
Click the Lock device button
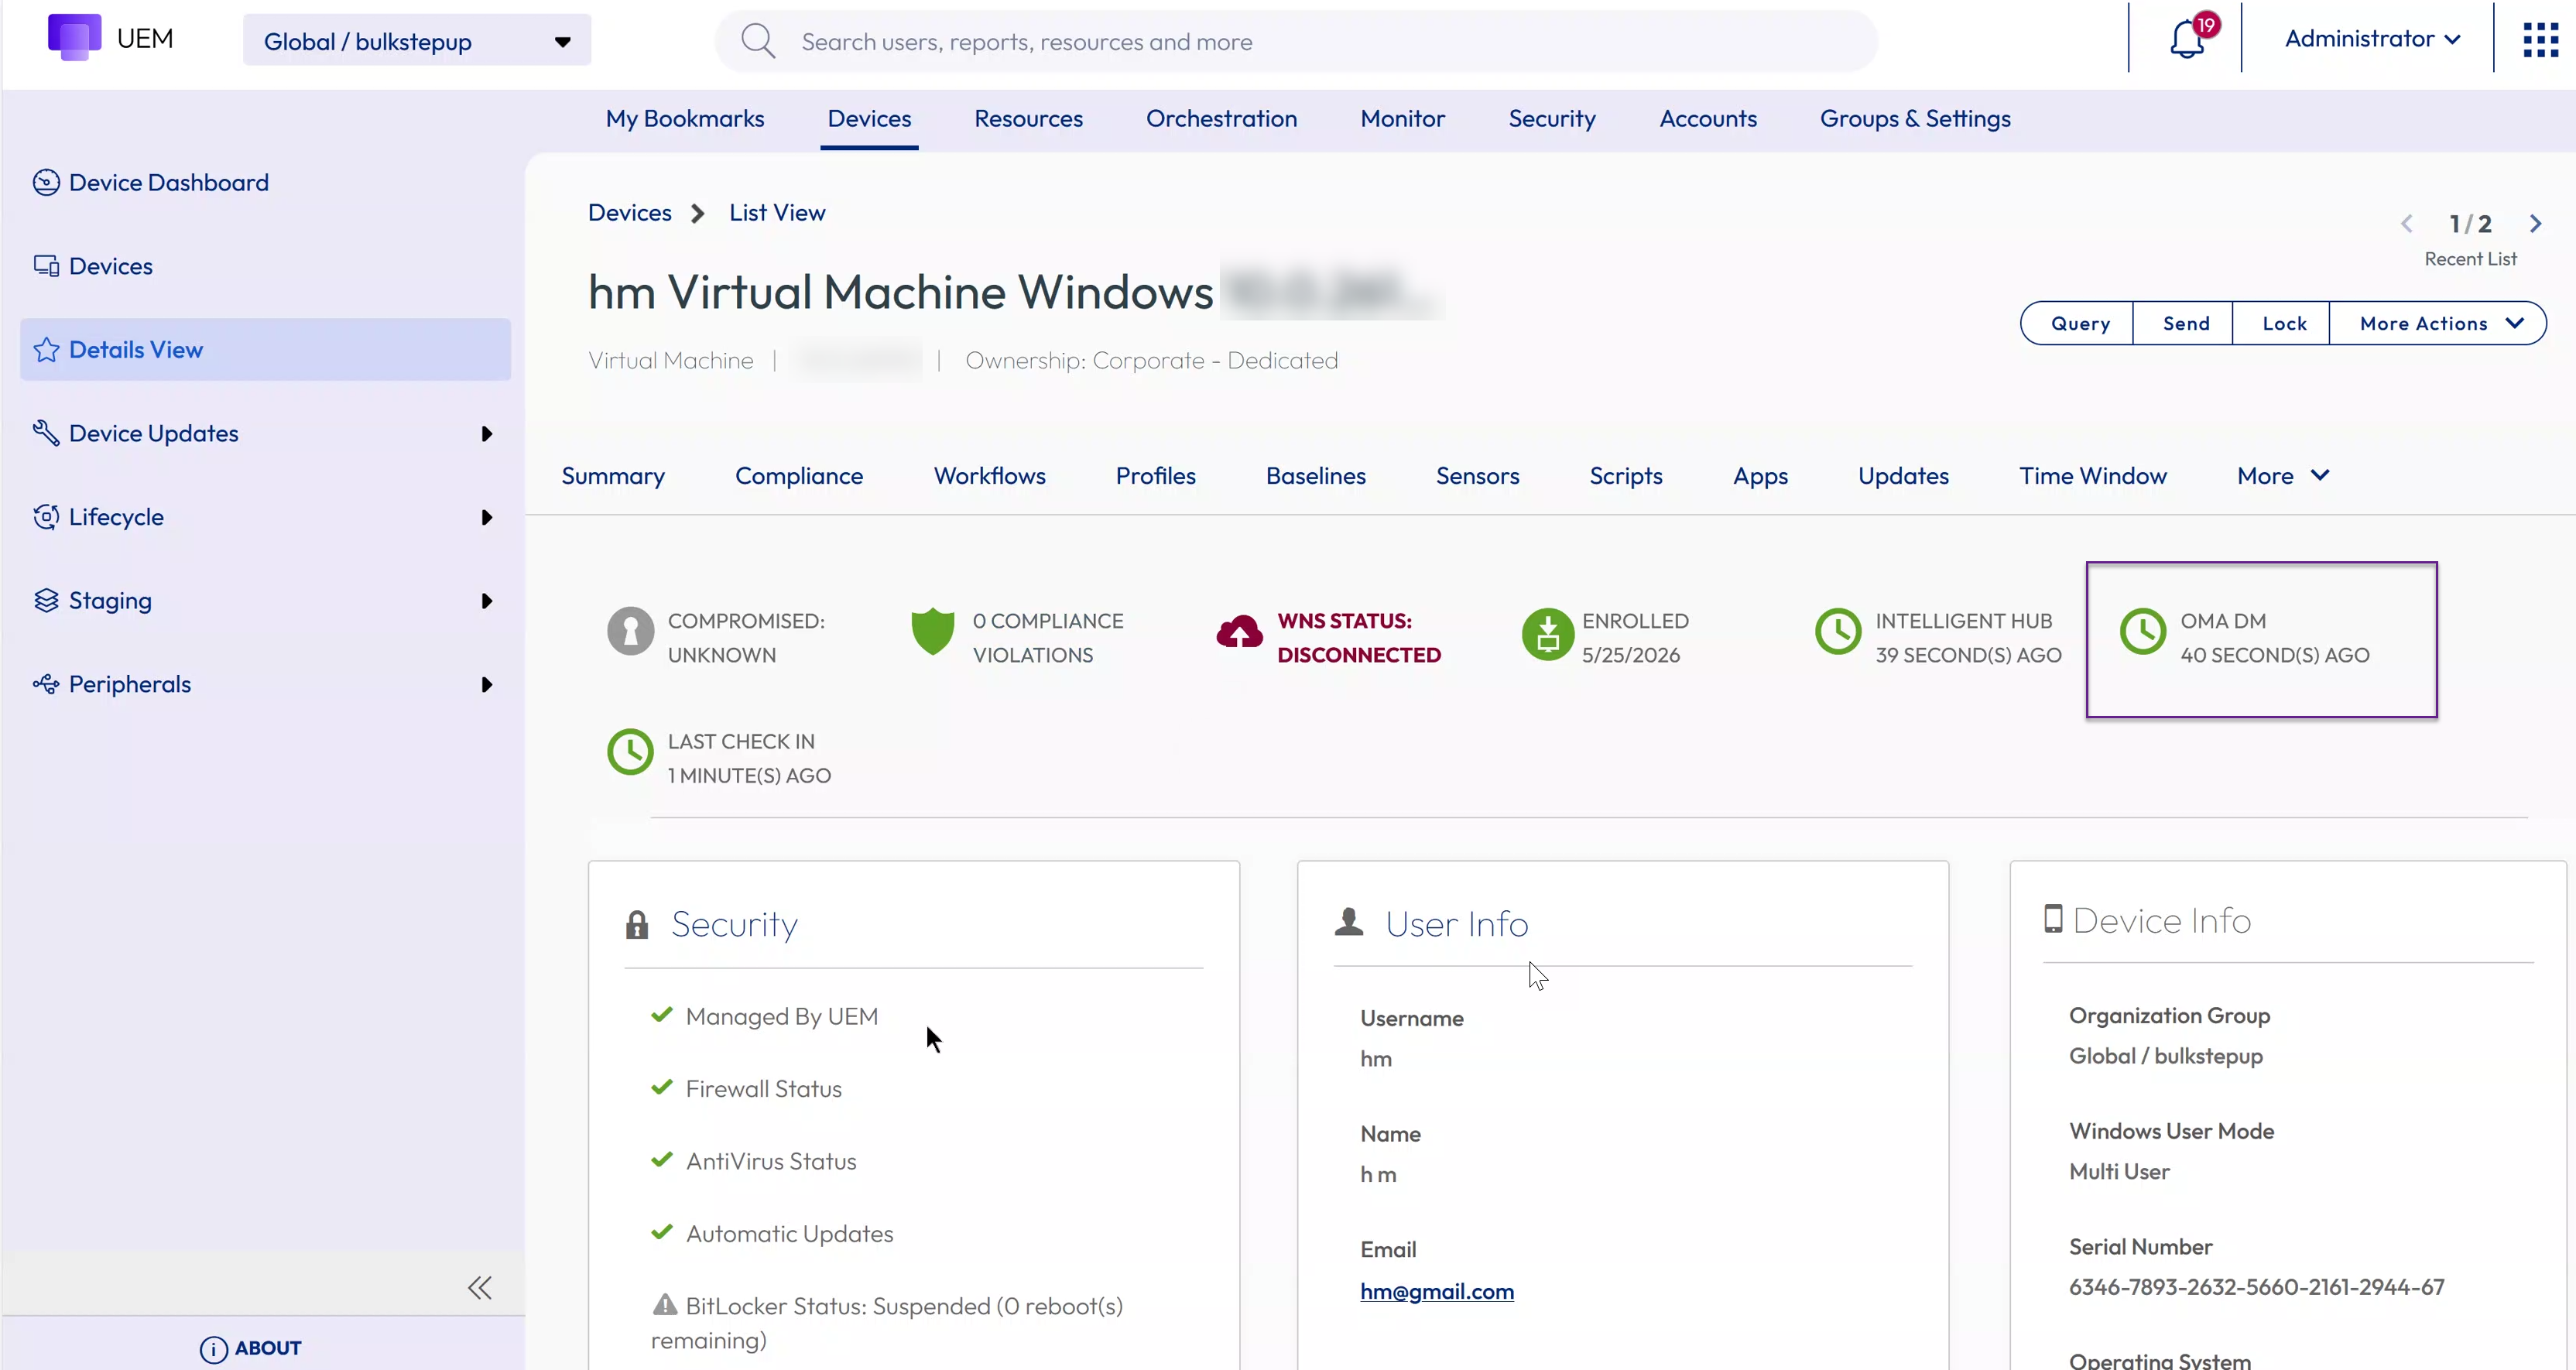coord(2283,323)
